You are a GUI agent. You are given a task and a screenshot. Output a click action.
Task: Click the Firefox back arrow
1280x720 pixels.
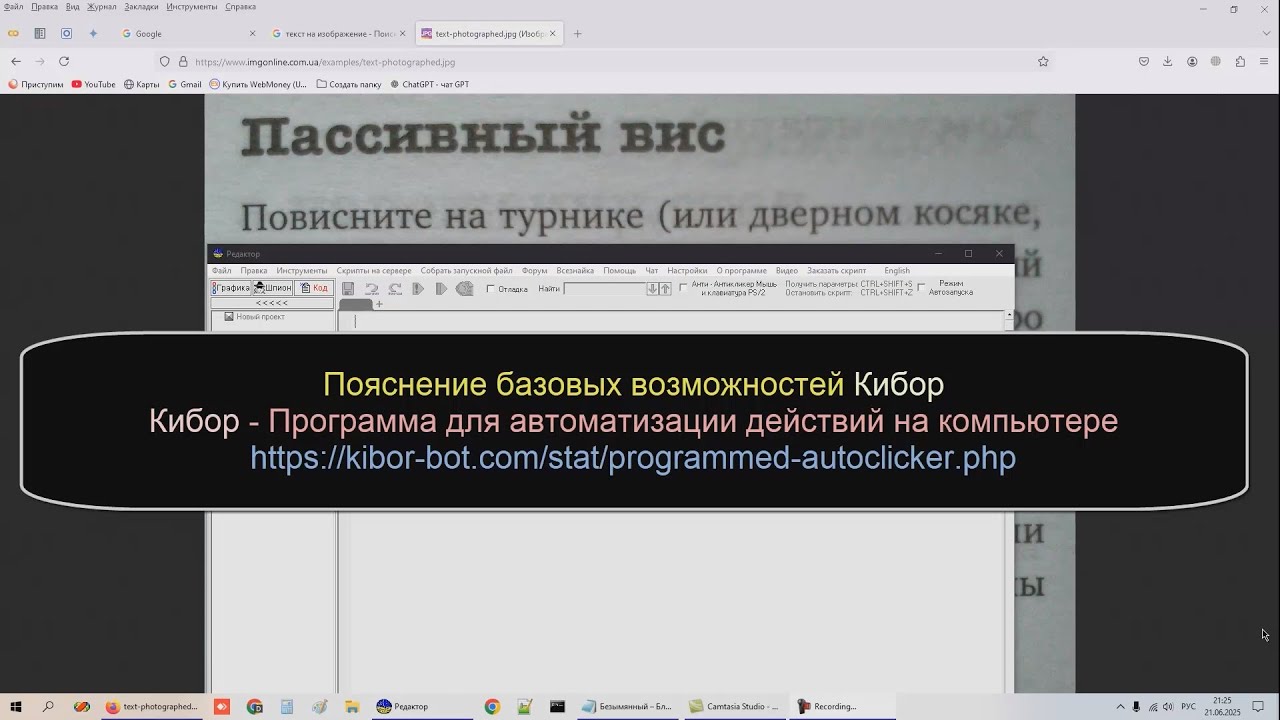click(16, 61)
